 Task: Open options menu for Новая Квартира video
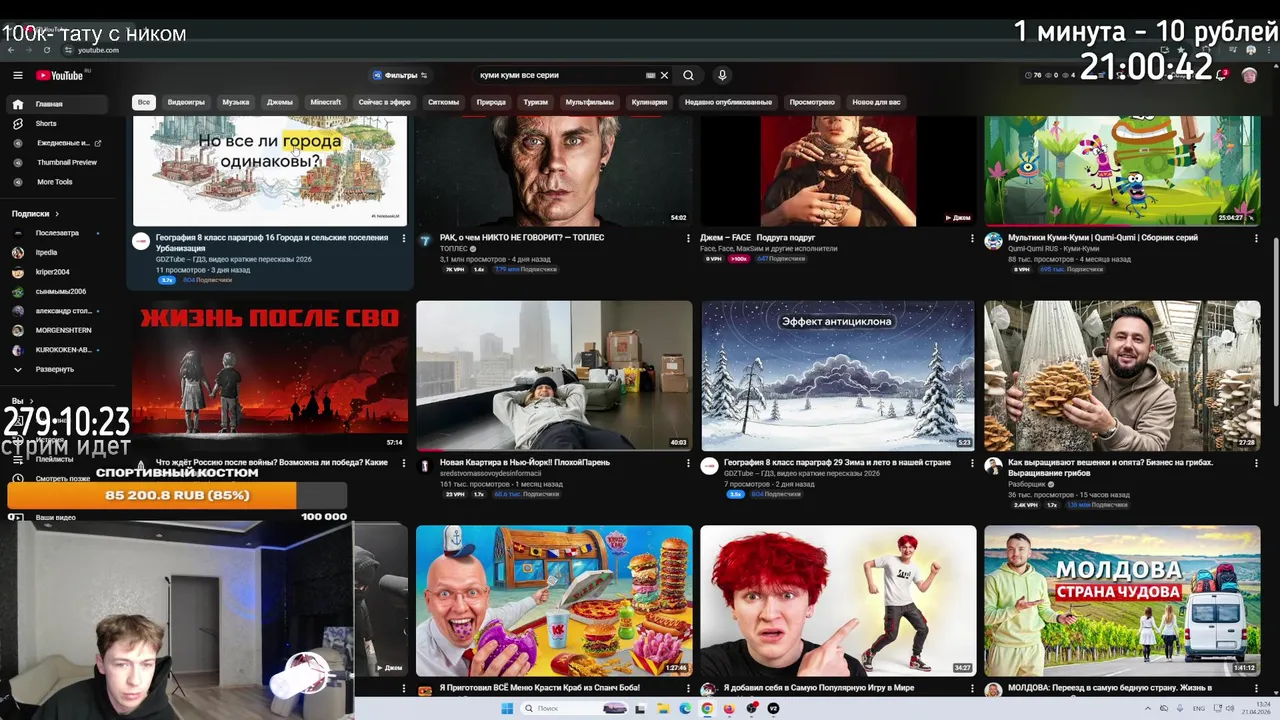pyautogui.click(x=688, y=463)
